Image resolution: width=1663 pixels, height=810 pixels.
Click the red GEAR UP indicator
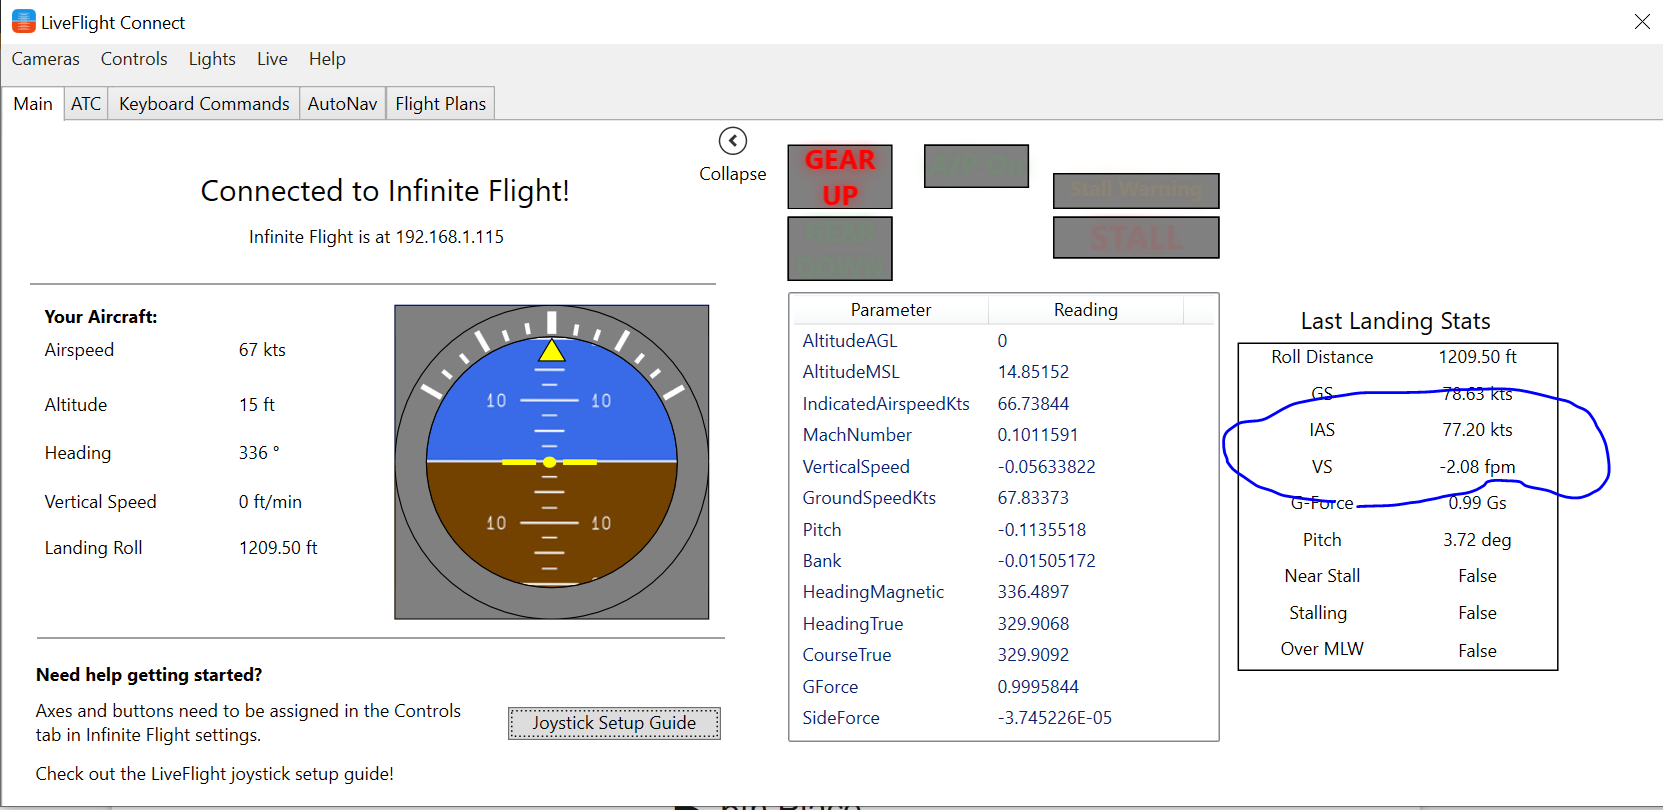pos(840,177)
